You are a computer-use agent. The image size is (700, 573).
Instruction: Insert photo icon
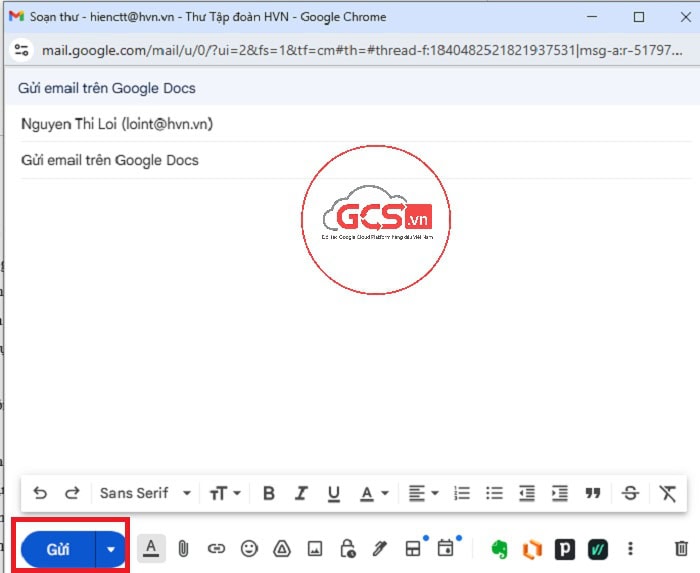tap(315, 548)
